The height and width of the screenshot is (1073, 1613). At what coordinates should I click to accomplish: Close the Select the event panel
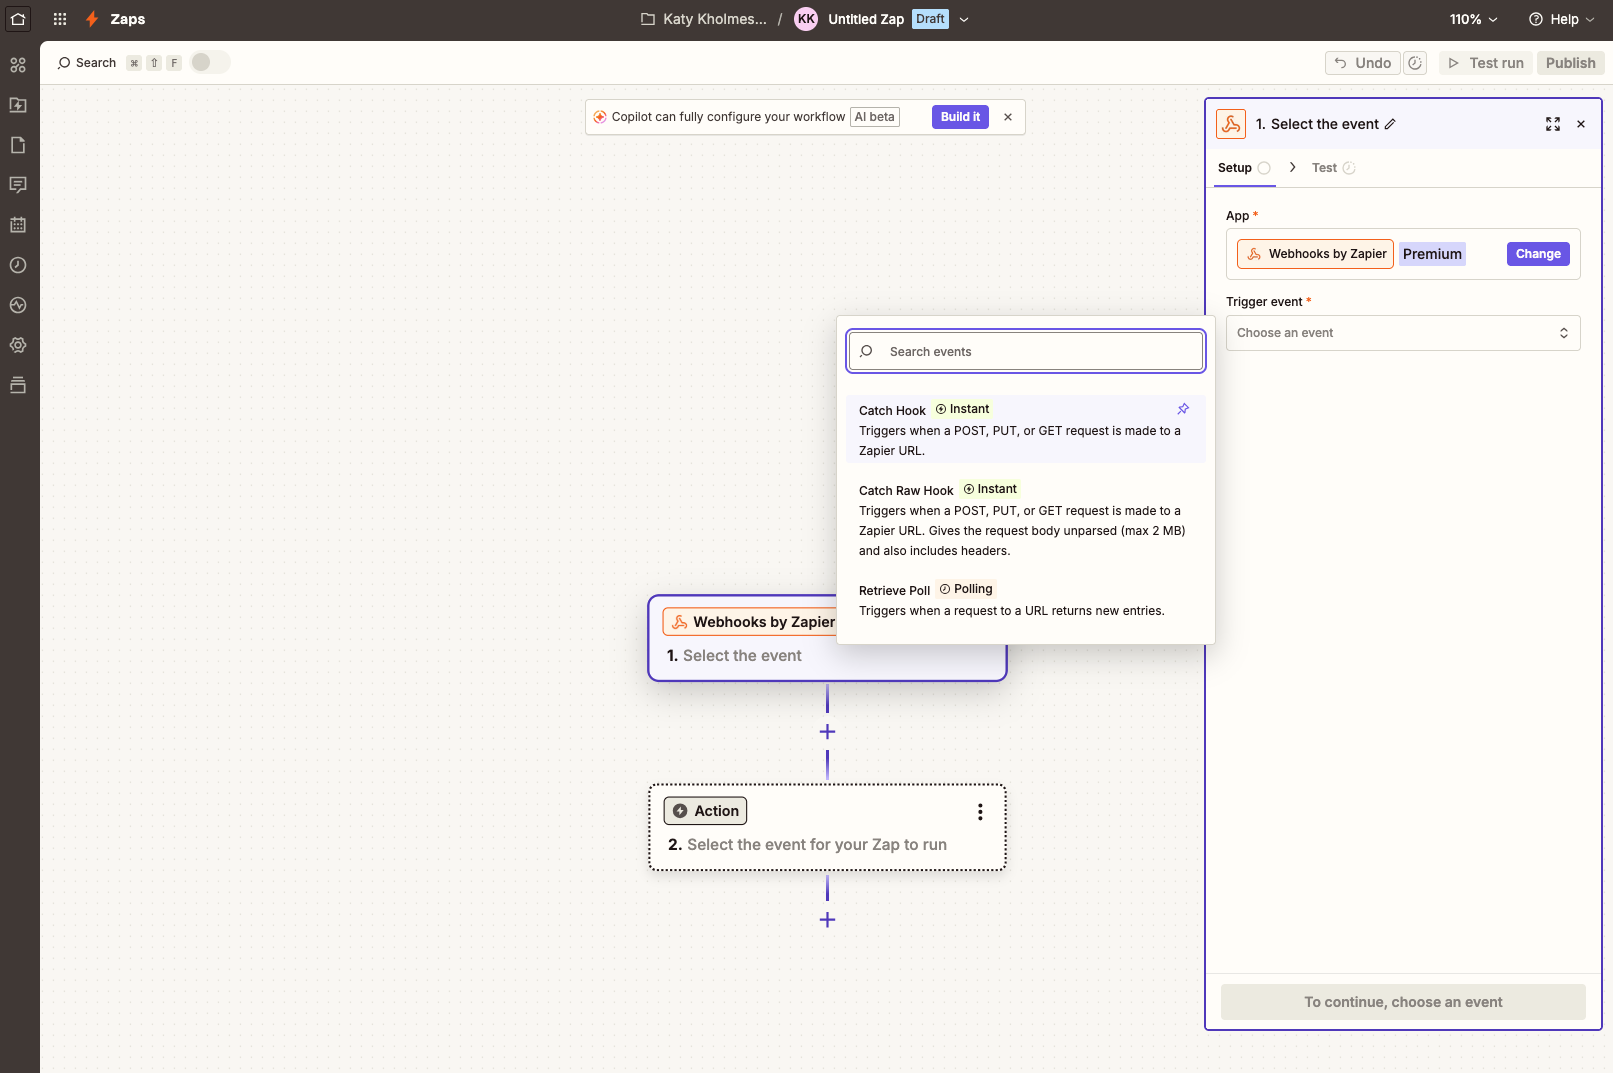[1581, 124]
